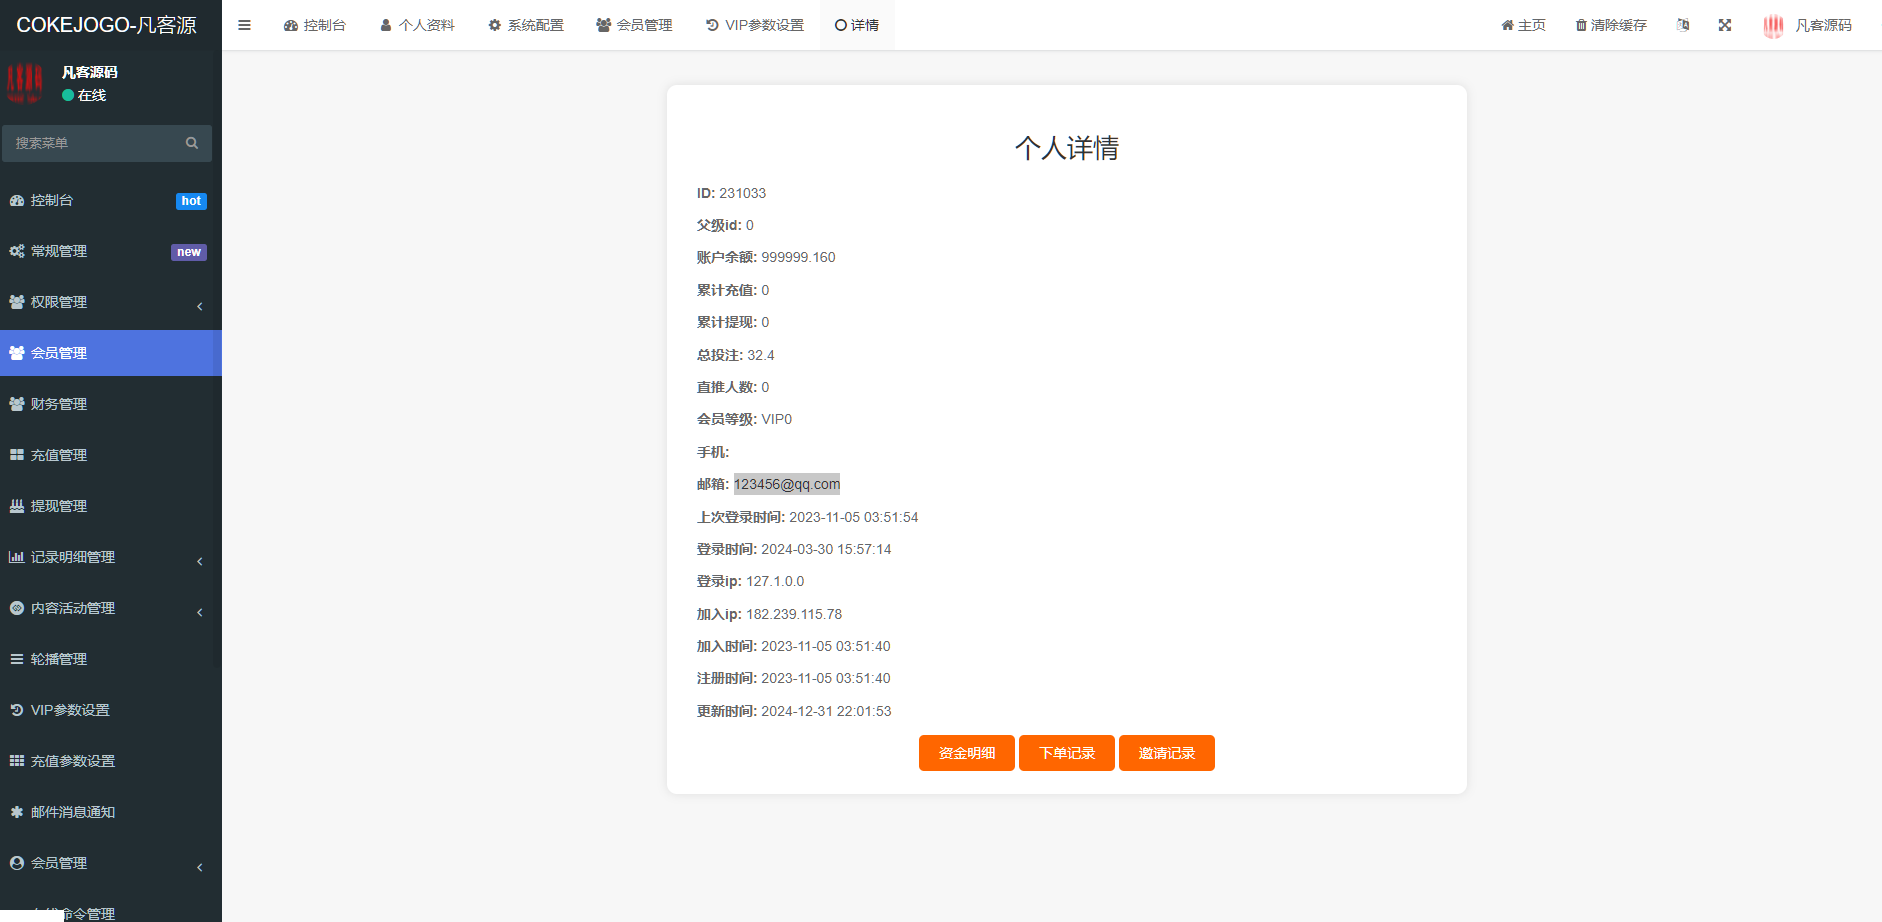The height and width of the screenshot is (922, 1882).
Task: Toggle the sidebar with the hamburger icon
Action: click(x=244, y=24)
